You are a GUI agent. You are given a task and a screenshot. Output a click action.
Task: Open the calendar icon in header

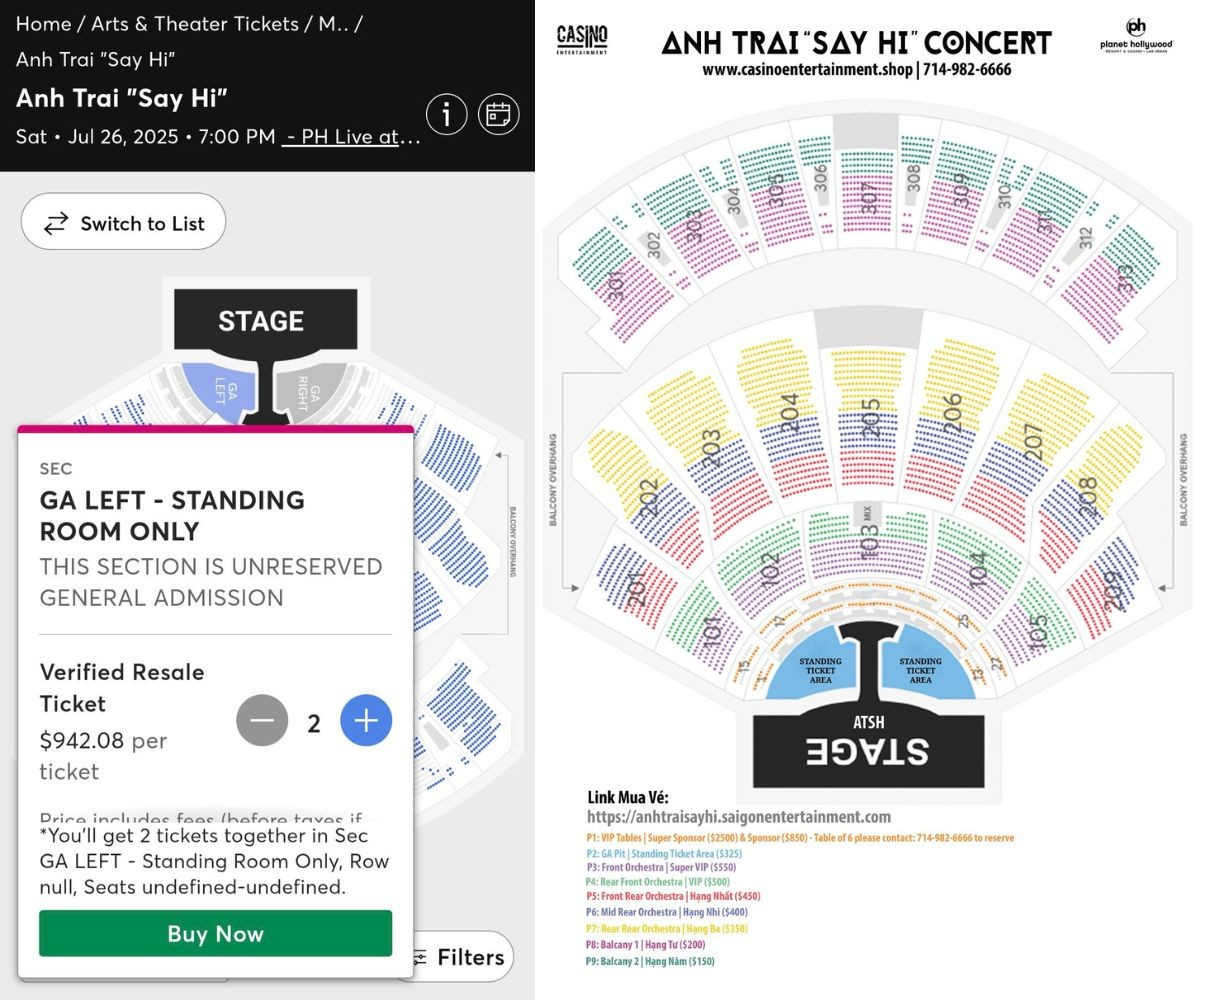click(x=498, y=115)
